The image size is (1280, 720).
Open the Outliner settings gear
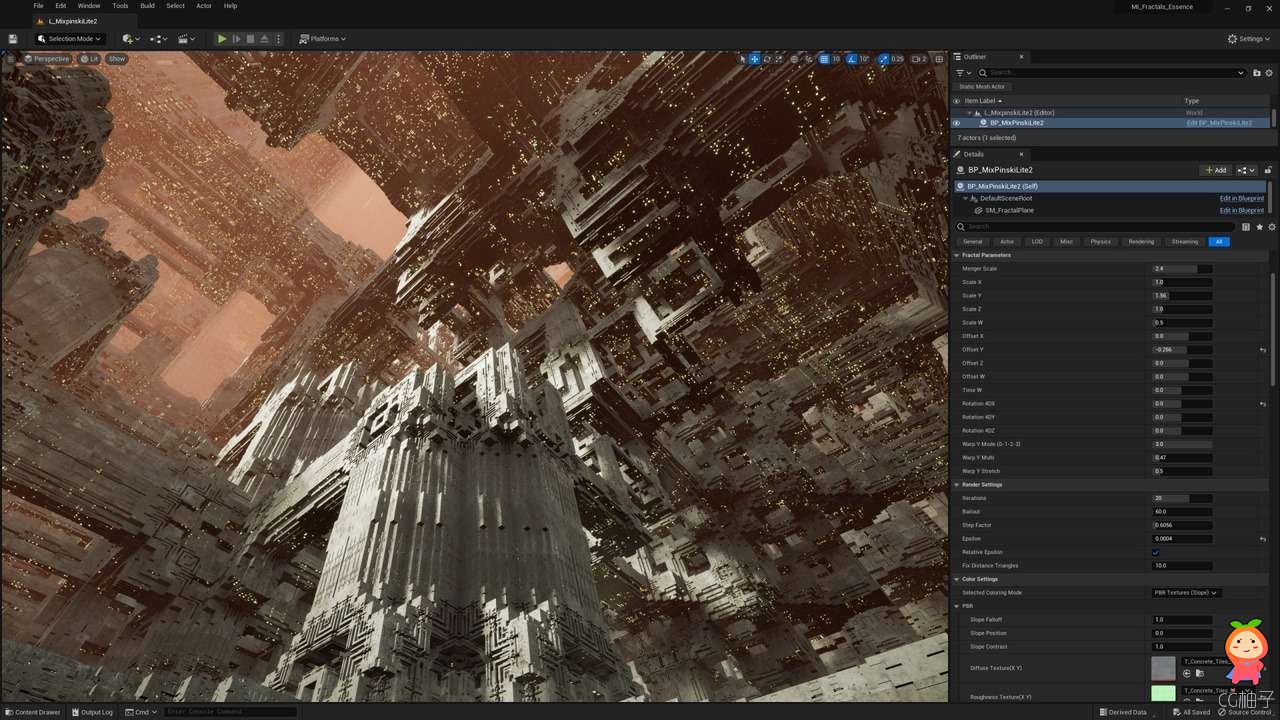coord(1271,73)
